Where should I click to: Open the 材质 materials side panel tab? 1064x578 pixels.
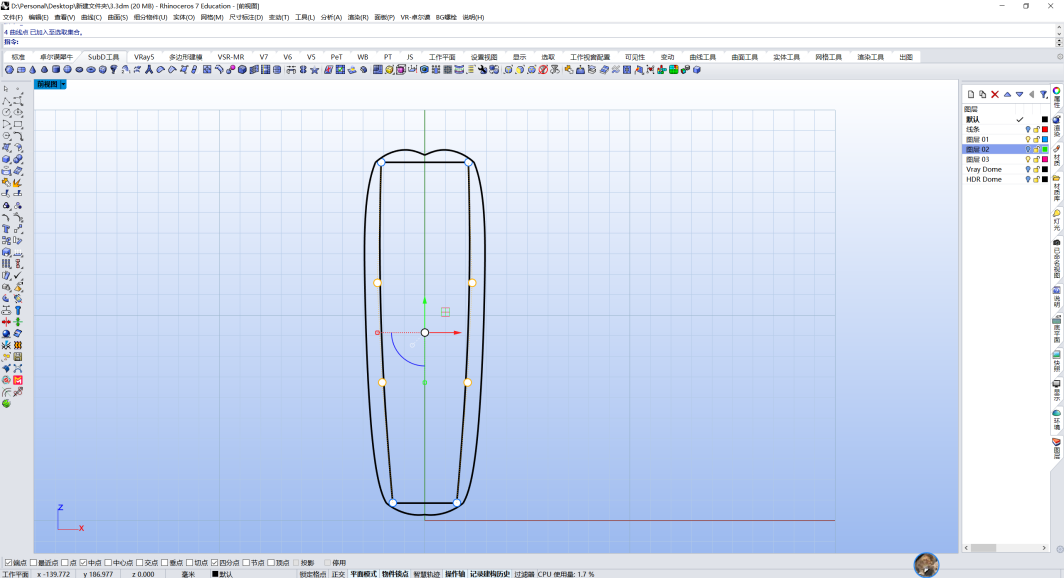(x=1057, y=157)
